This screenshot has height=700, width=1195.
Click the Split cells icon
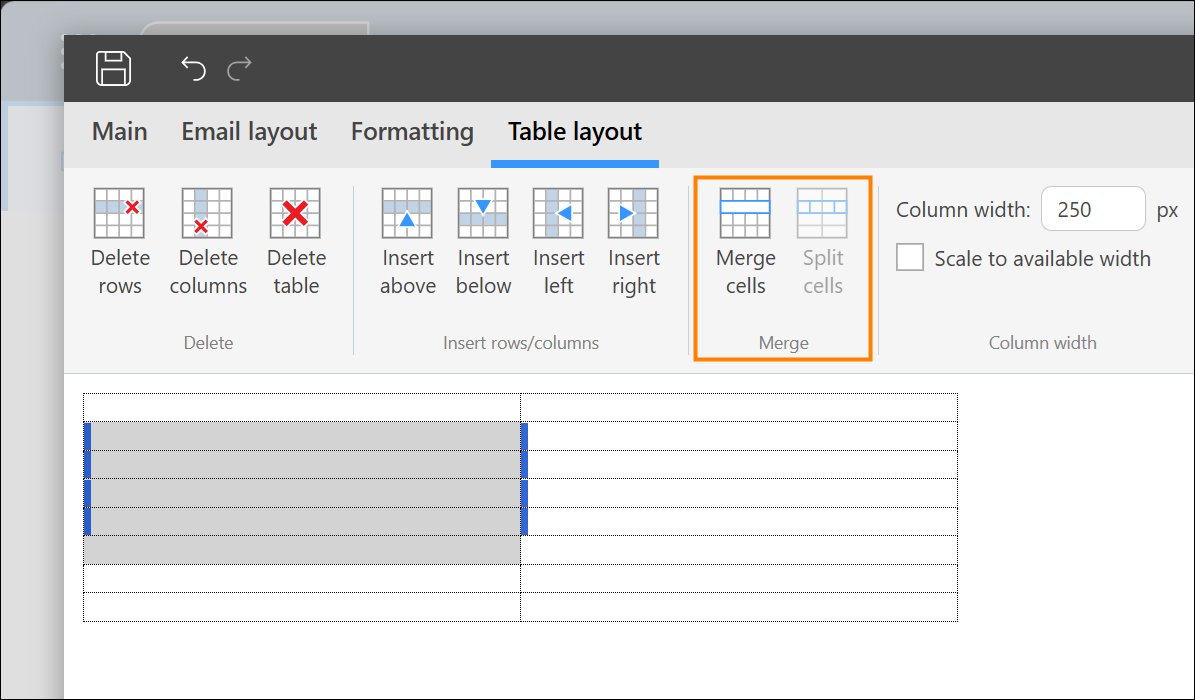tap(822, 214)
